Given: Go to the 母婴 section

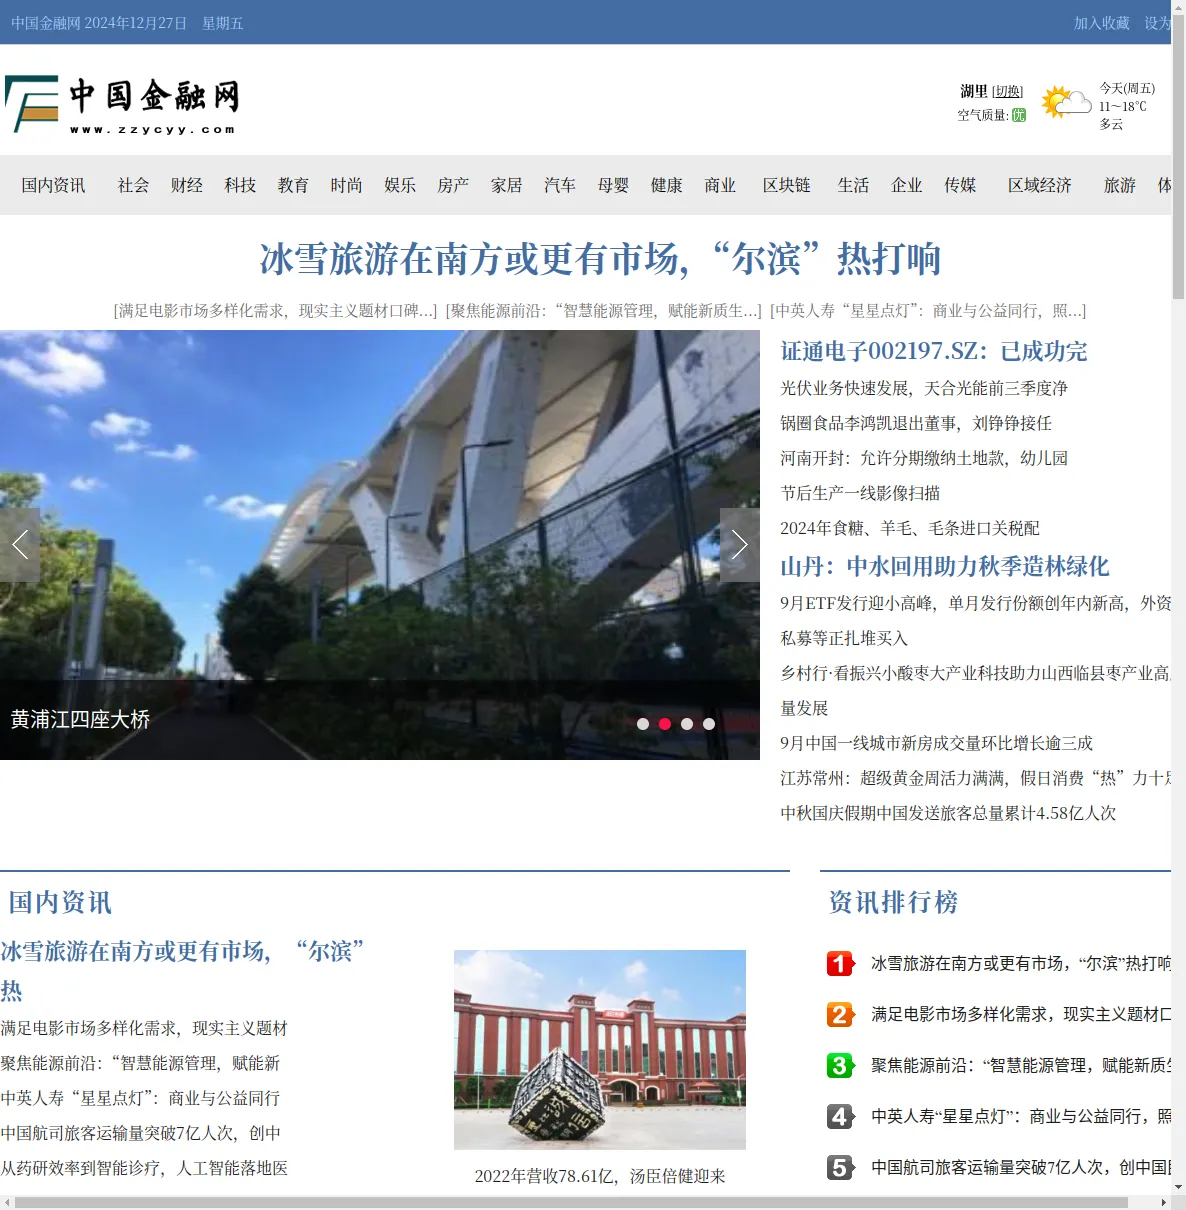Looking at the screenshot, I should coord(613,185).
